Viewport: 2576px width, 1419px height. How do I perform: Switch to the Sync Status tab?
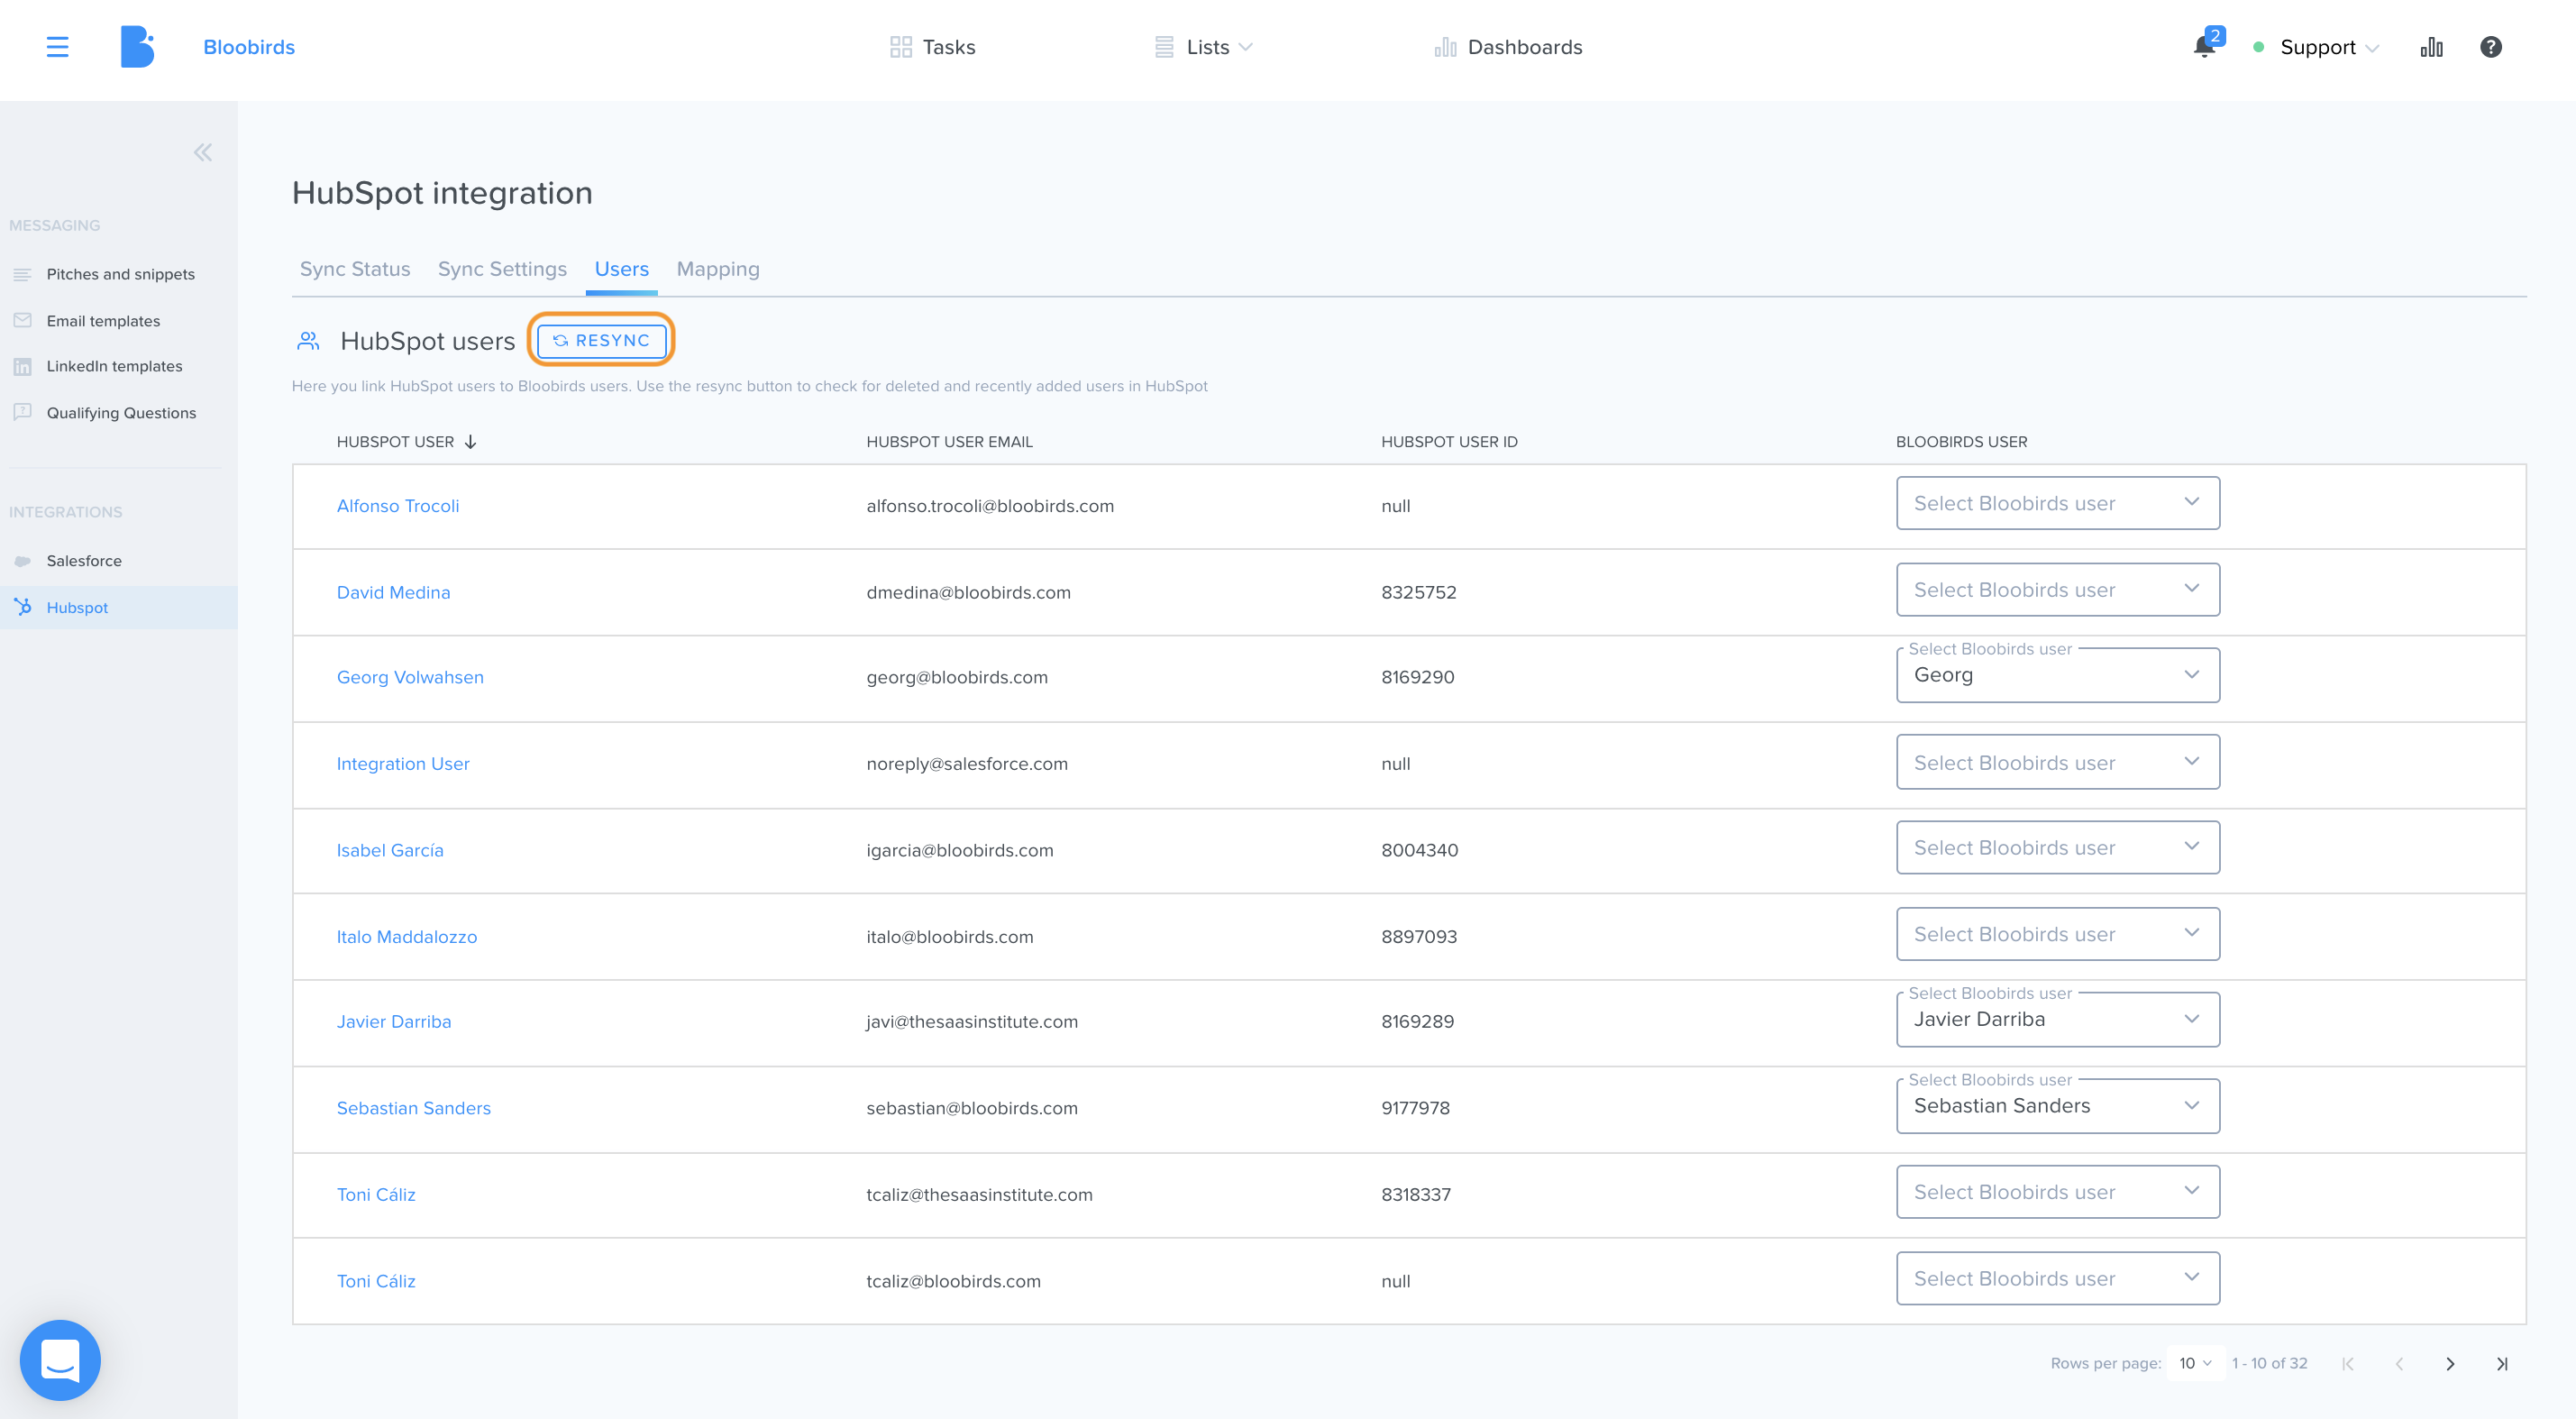(355, 269)
